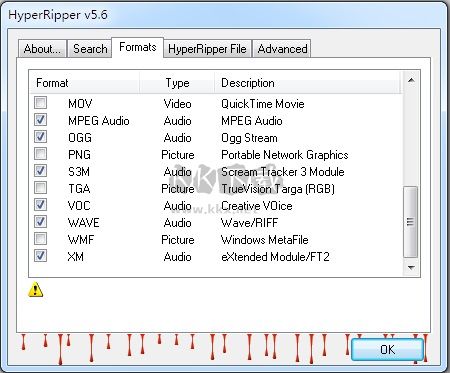Sort list by Type column header

pos(177,83)
